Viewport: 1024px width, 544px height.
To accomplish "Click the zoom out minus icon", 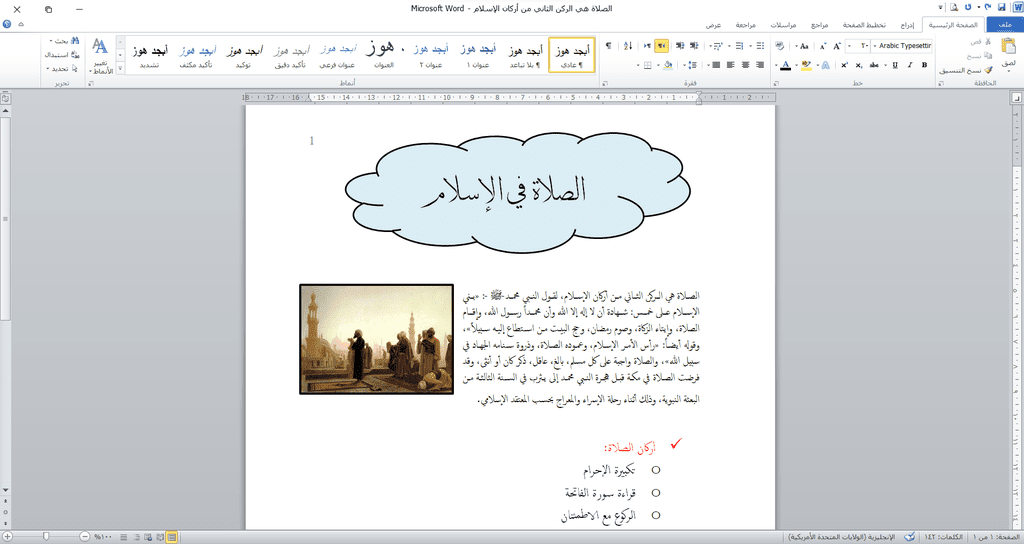I will tap(85, 536).
